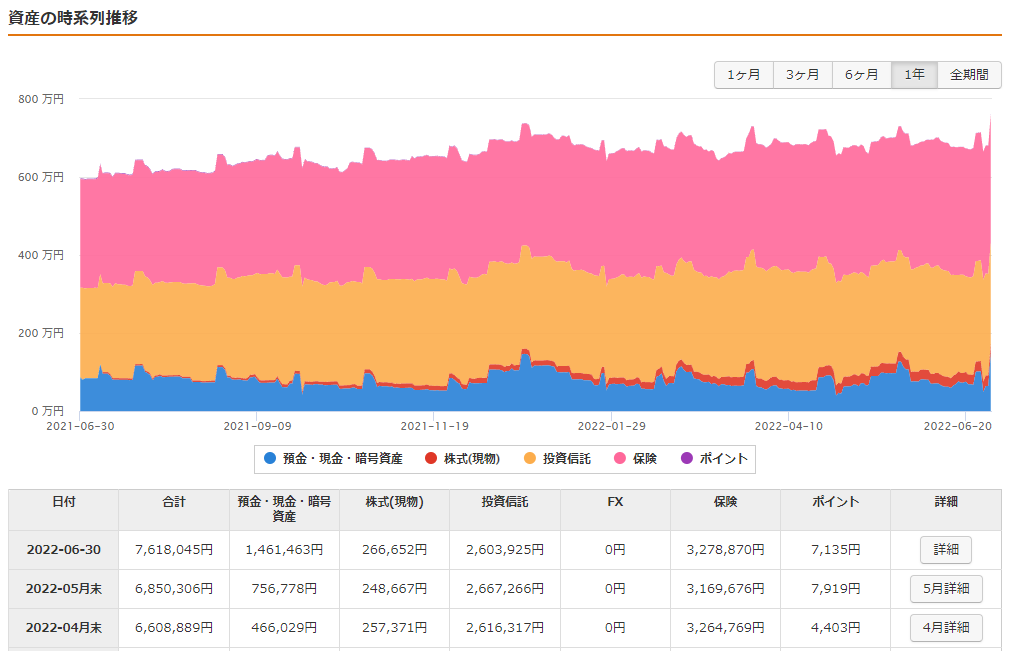Click the 2022-01-29 x-axis date label
The image size is (1009, 651).
(612, 425)
